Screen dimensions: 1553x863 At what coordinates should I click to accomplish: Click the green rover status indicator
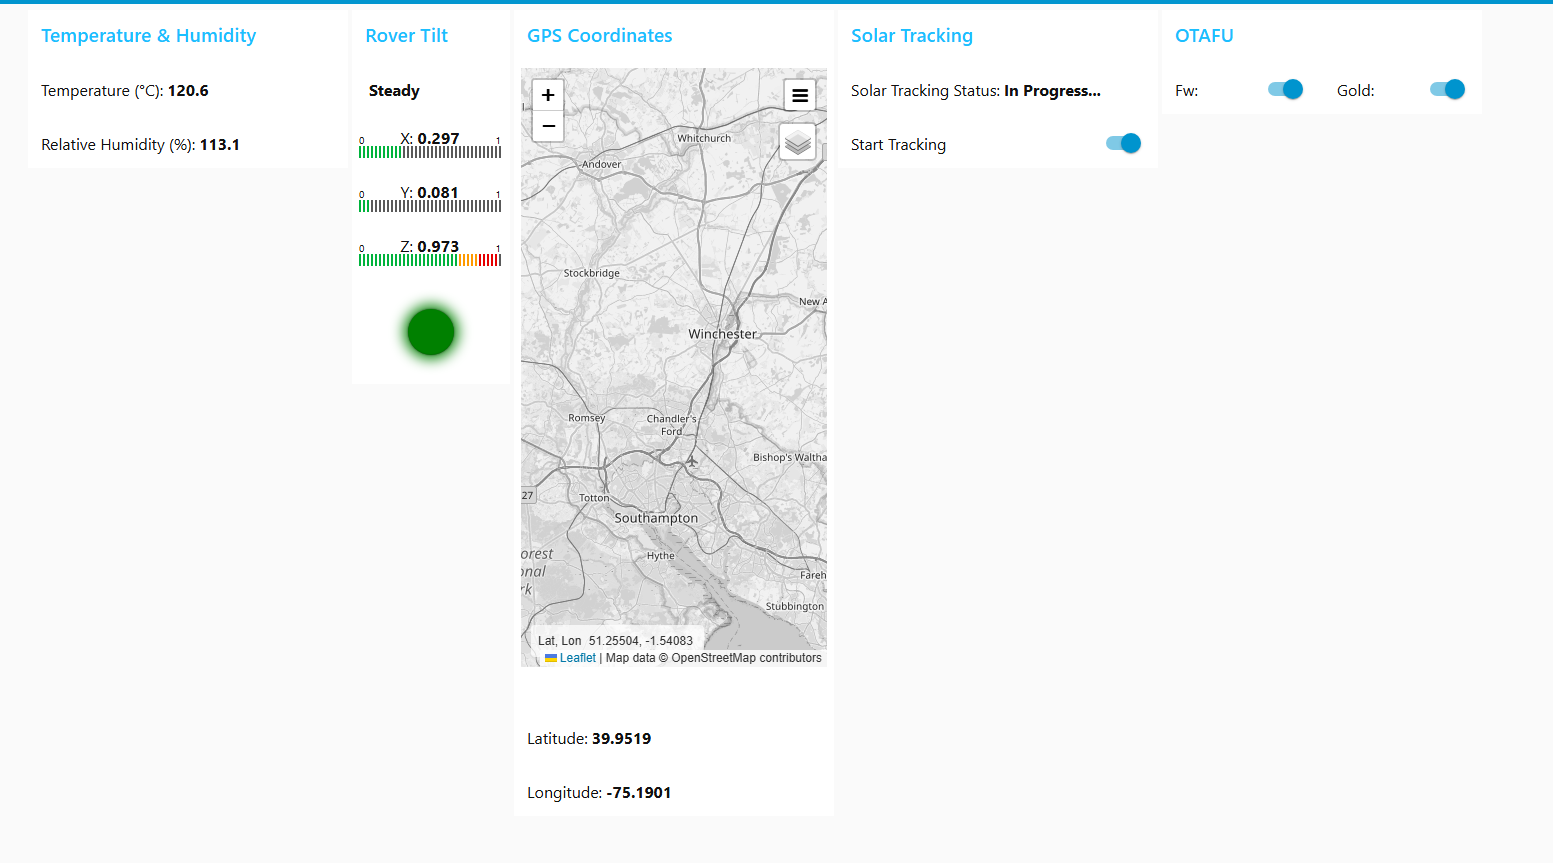click(x=431, y=332)
